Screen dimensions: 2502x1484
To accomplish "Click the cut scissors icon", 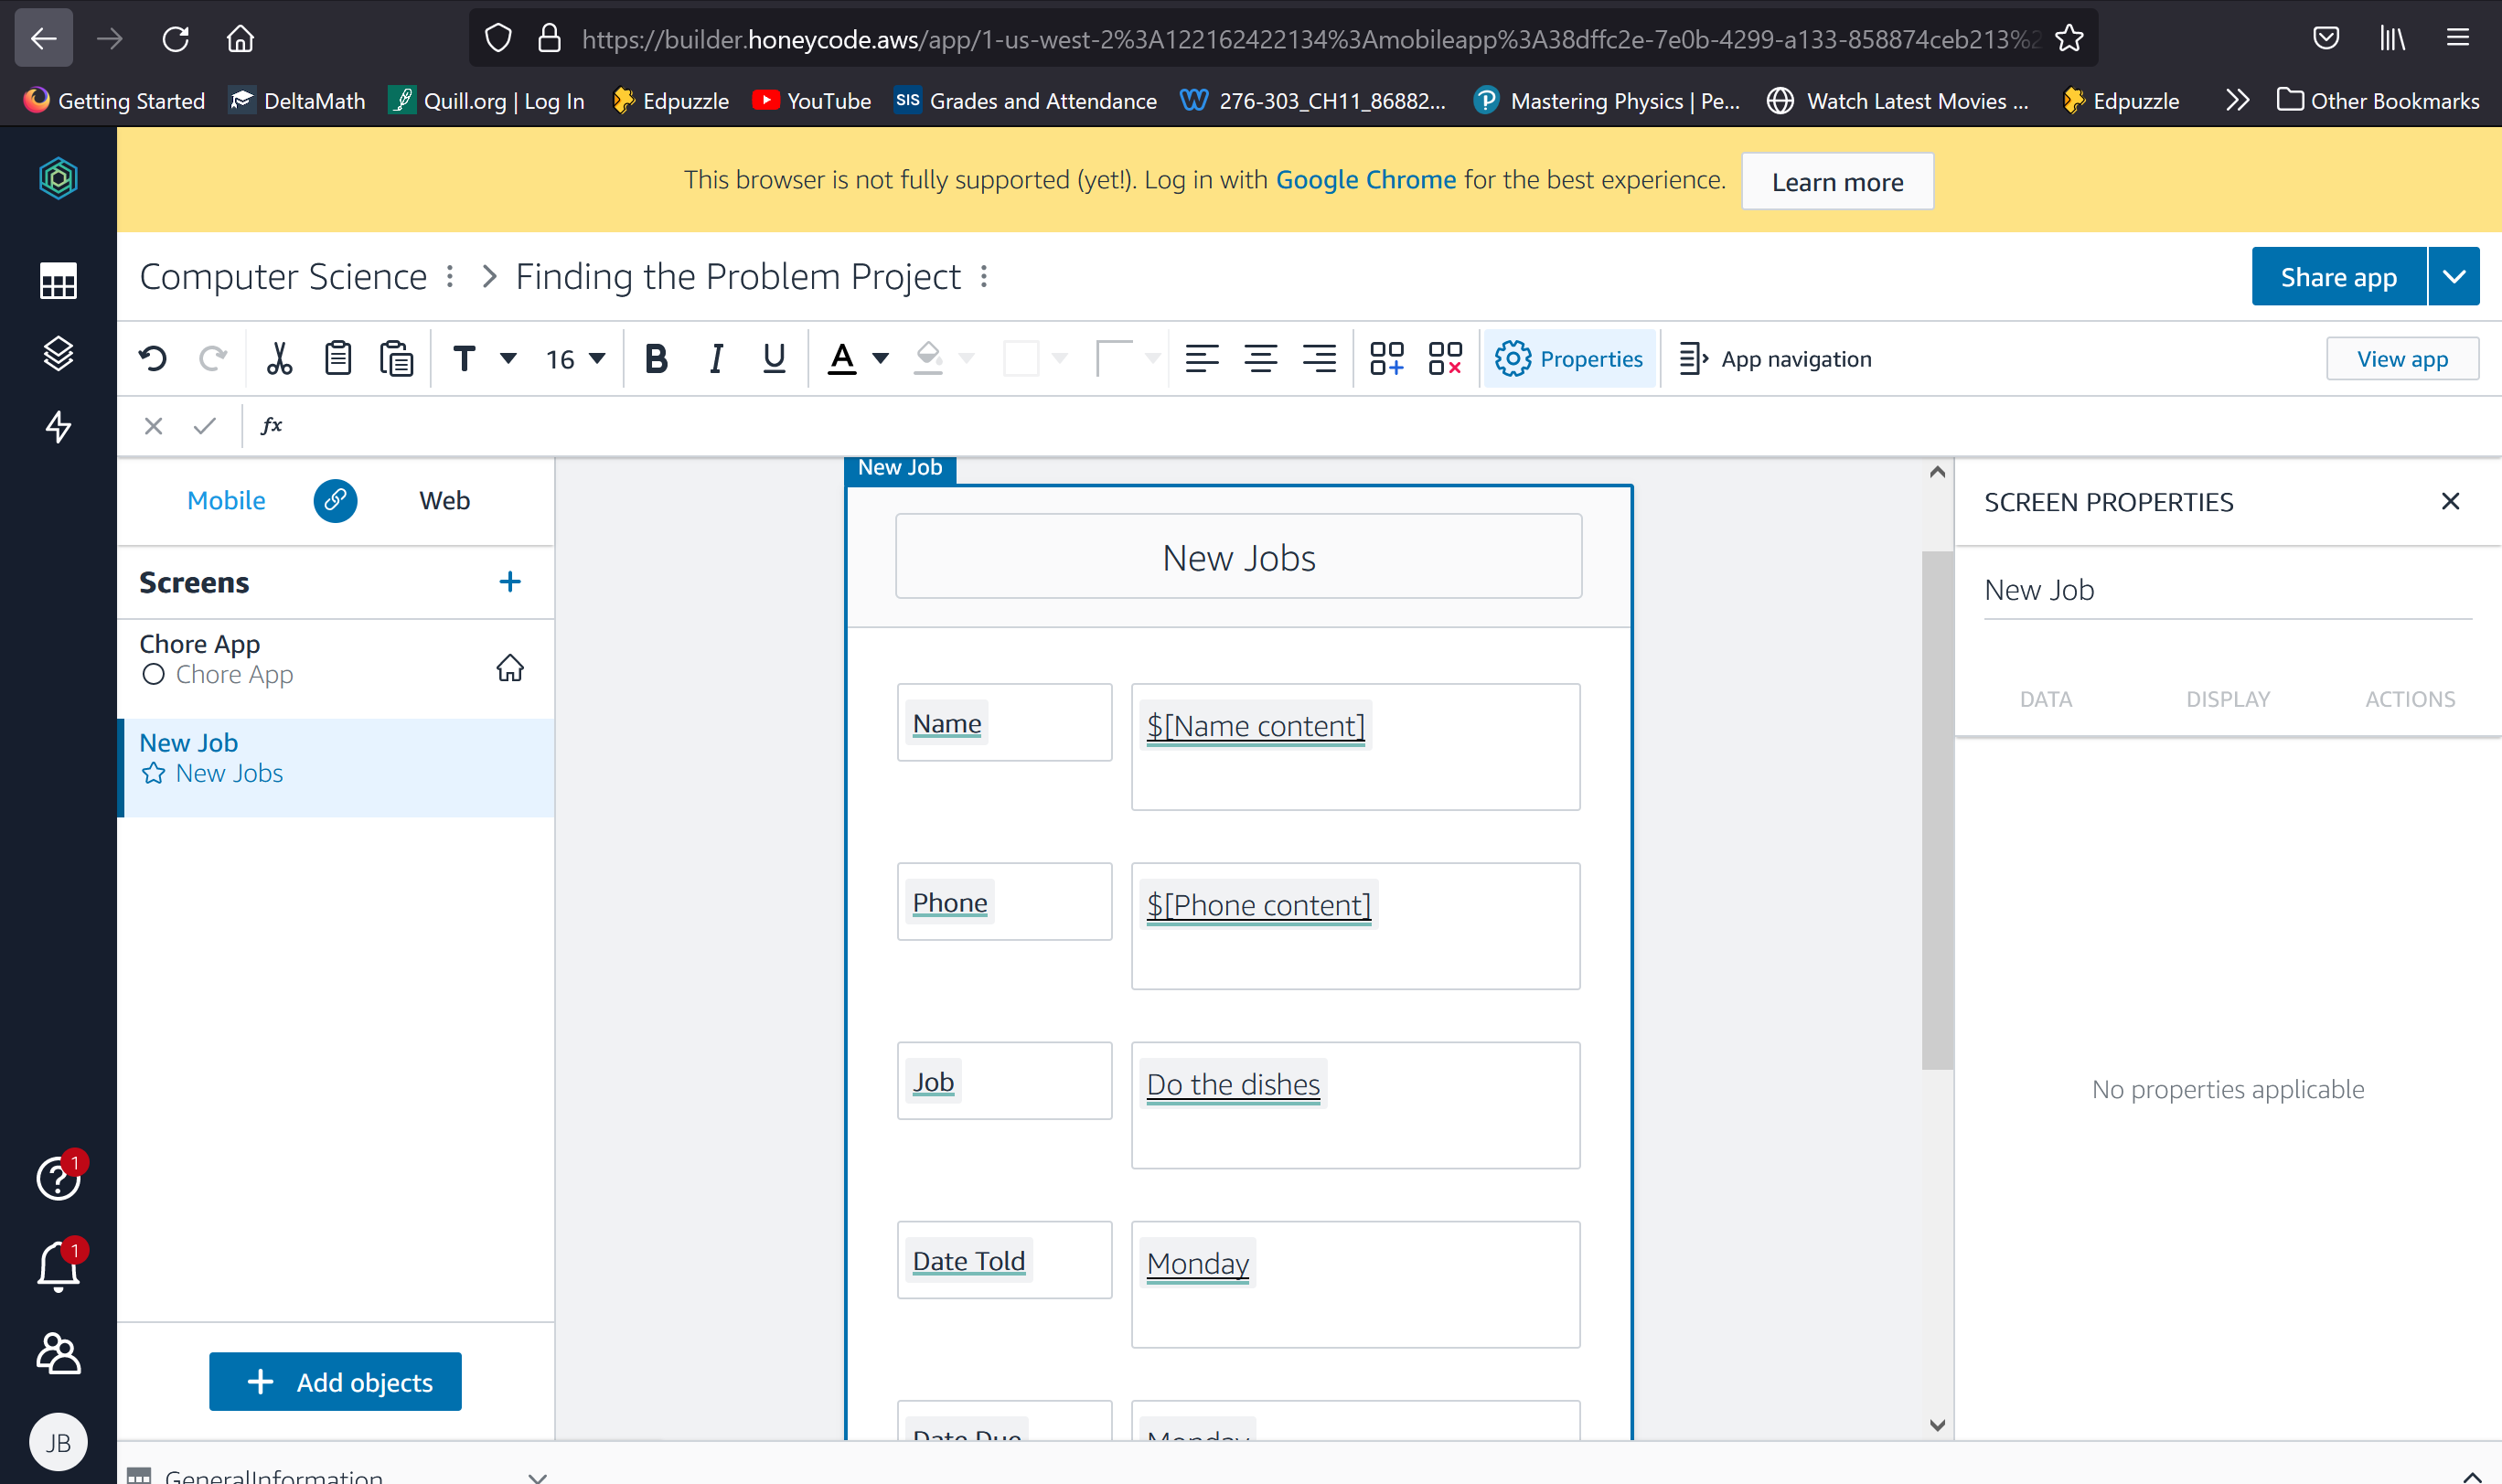I will point(279,358).
